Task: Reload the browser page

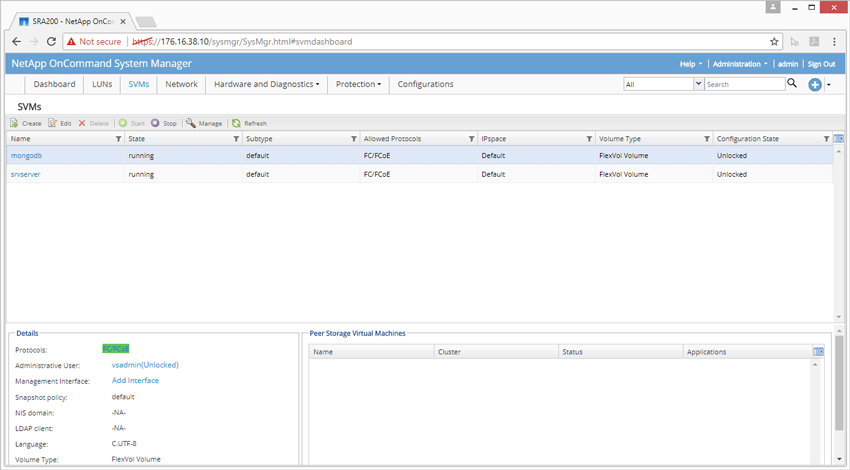Action: point(51,42)
